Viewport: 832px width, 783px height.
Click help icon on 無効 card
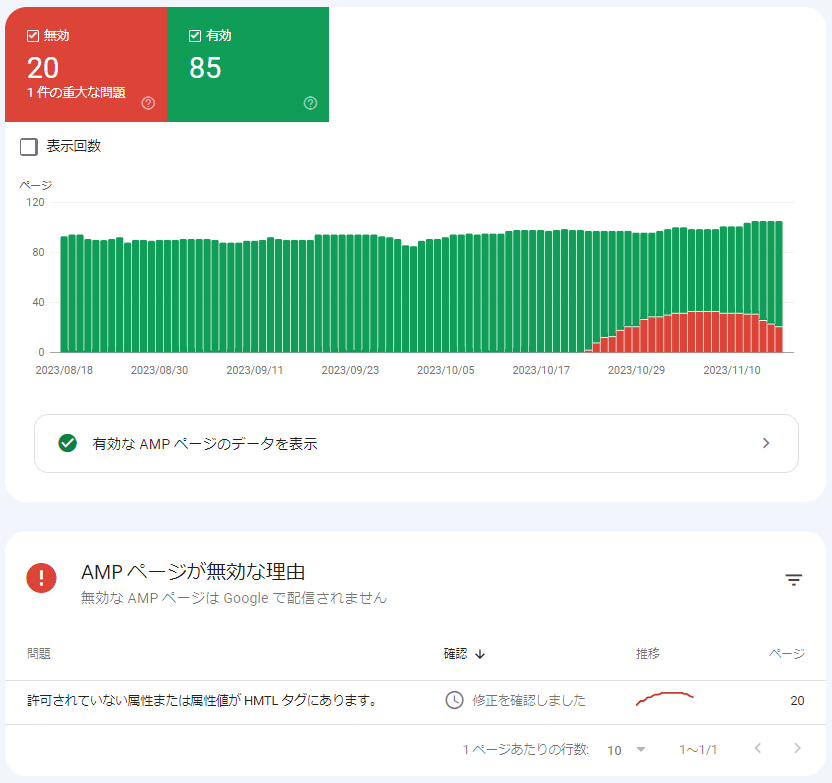148,103
